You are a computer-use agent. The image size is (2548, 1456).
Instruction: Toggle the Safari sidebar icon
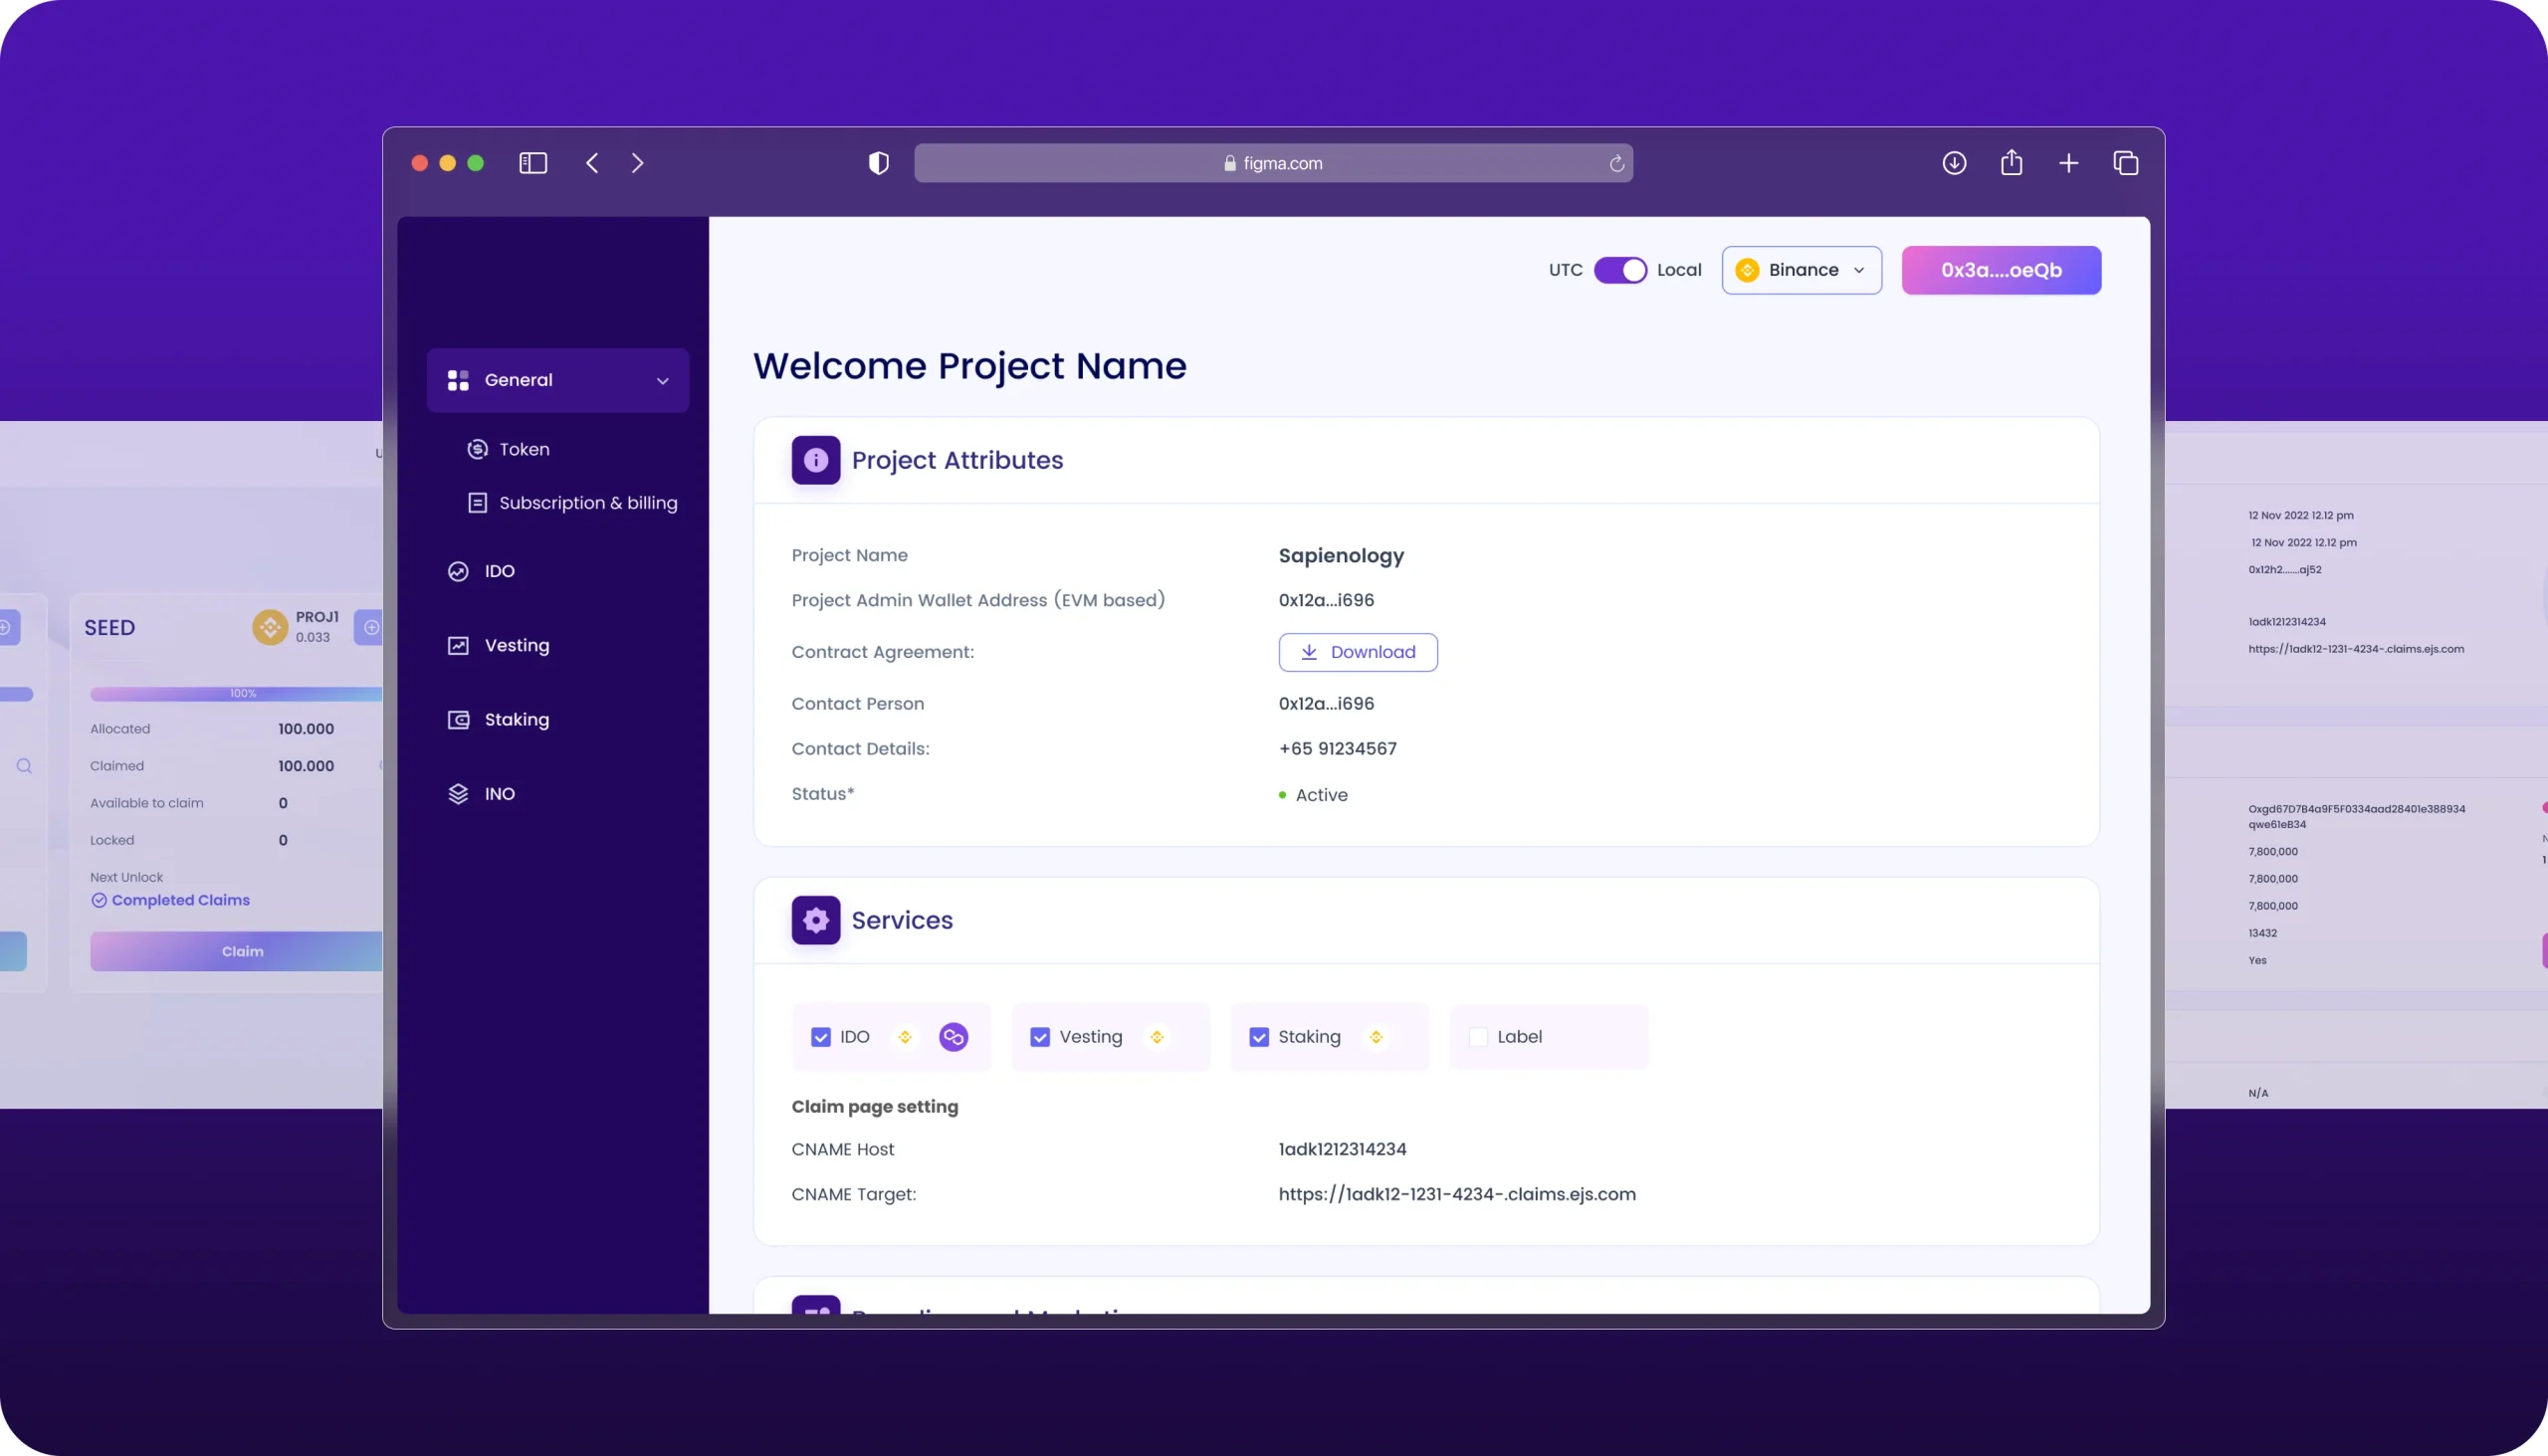coord(533,163)
